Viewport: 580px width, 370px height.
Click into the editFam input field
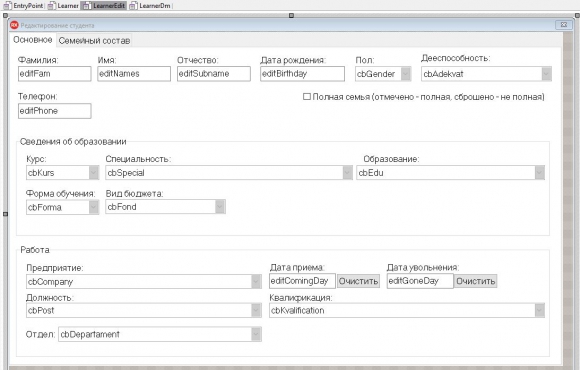point(54,74)
